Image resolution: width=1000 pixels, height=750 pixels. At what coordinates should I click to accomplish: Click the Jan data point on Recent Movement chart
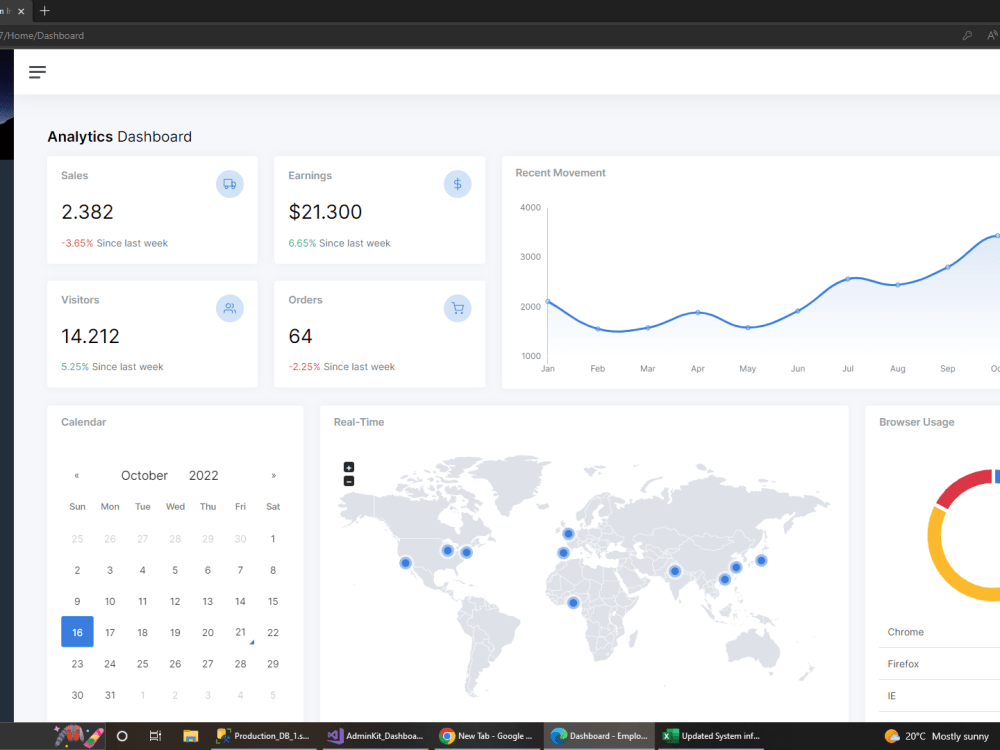coord(548,302)
